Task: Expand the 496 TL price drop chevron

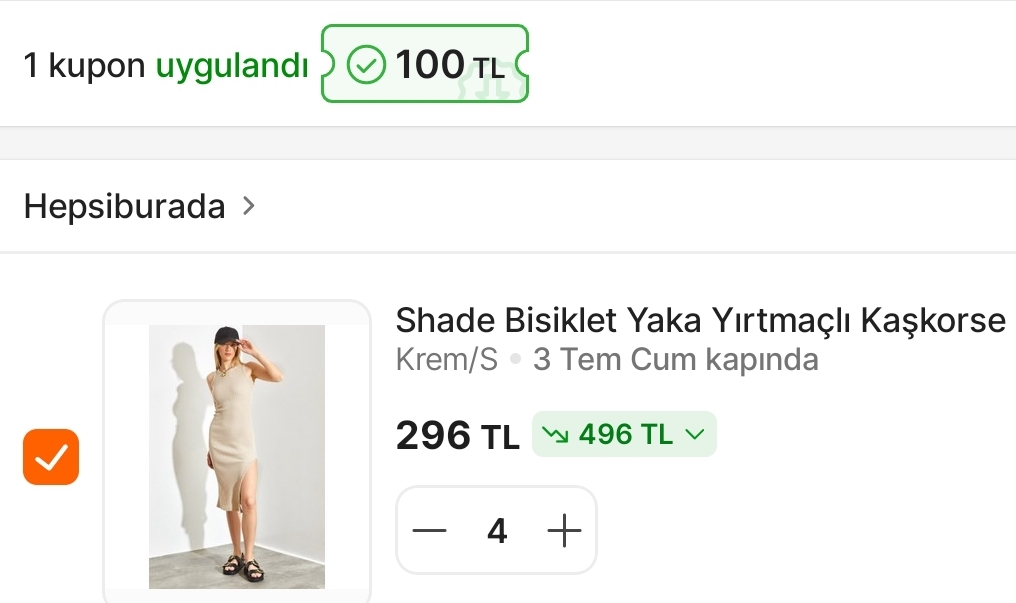Action: coord(695,434)
